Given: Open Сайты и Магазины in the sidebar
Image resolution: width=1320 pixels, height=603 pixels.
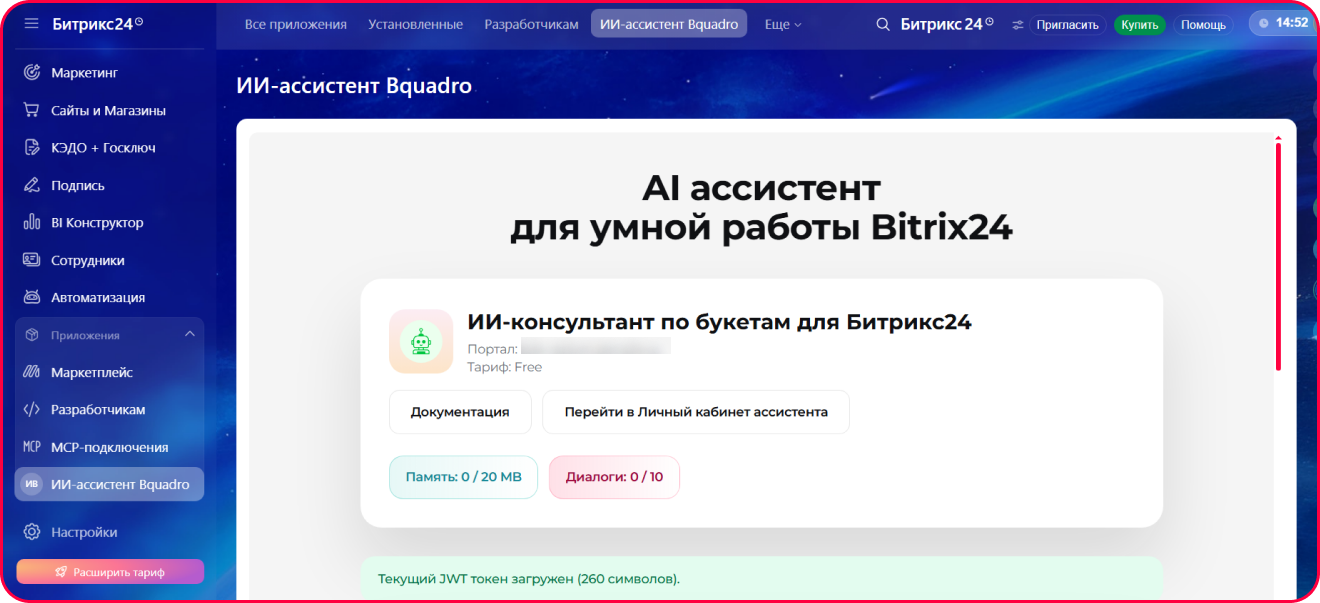Looking at the screenshot, I should pos(109,110).
